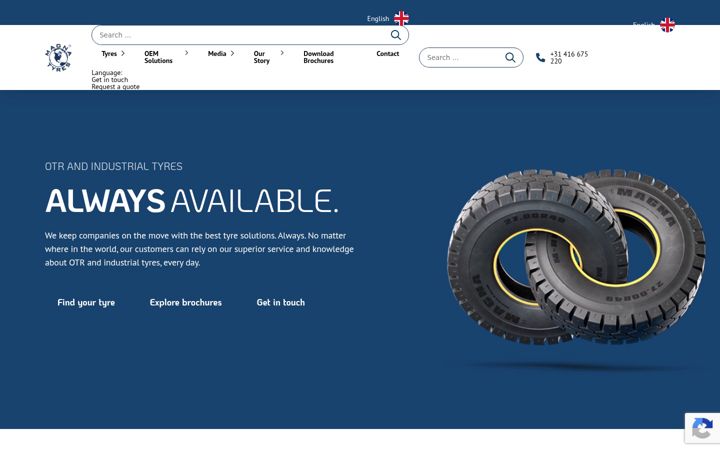720x450 pixels.
Task: Click the Request a quote link
Action: [115, 86]
